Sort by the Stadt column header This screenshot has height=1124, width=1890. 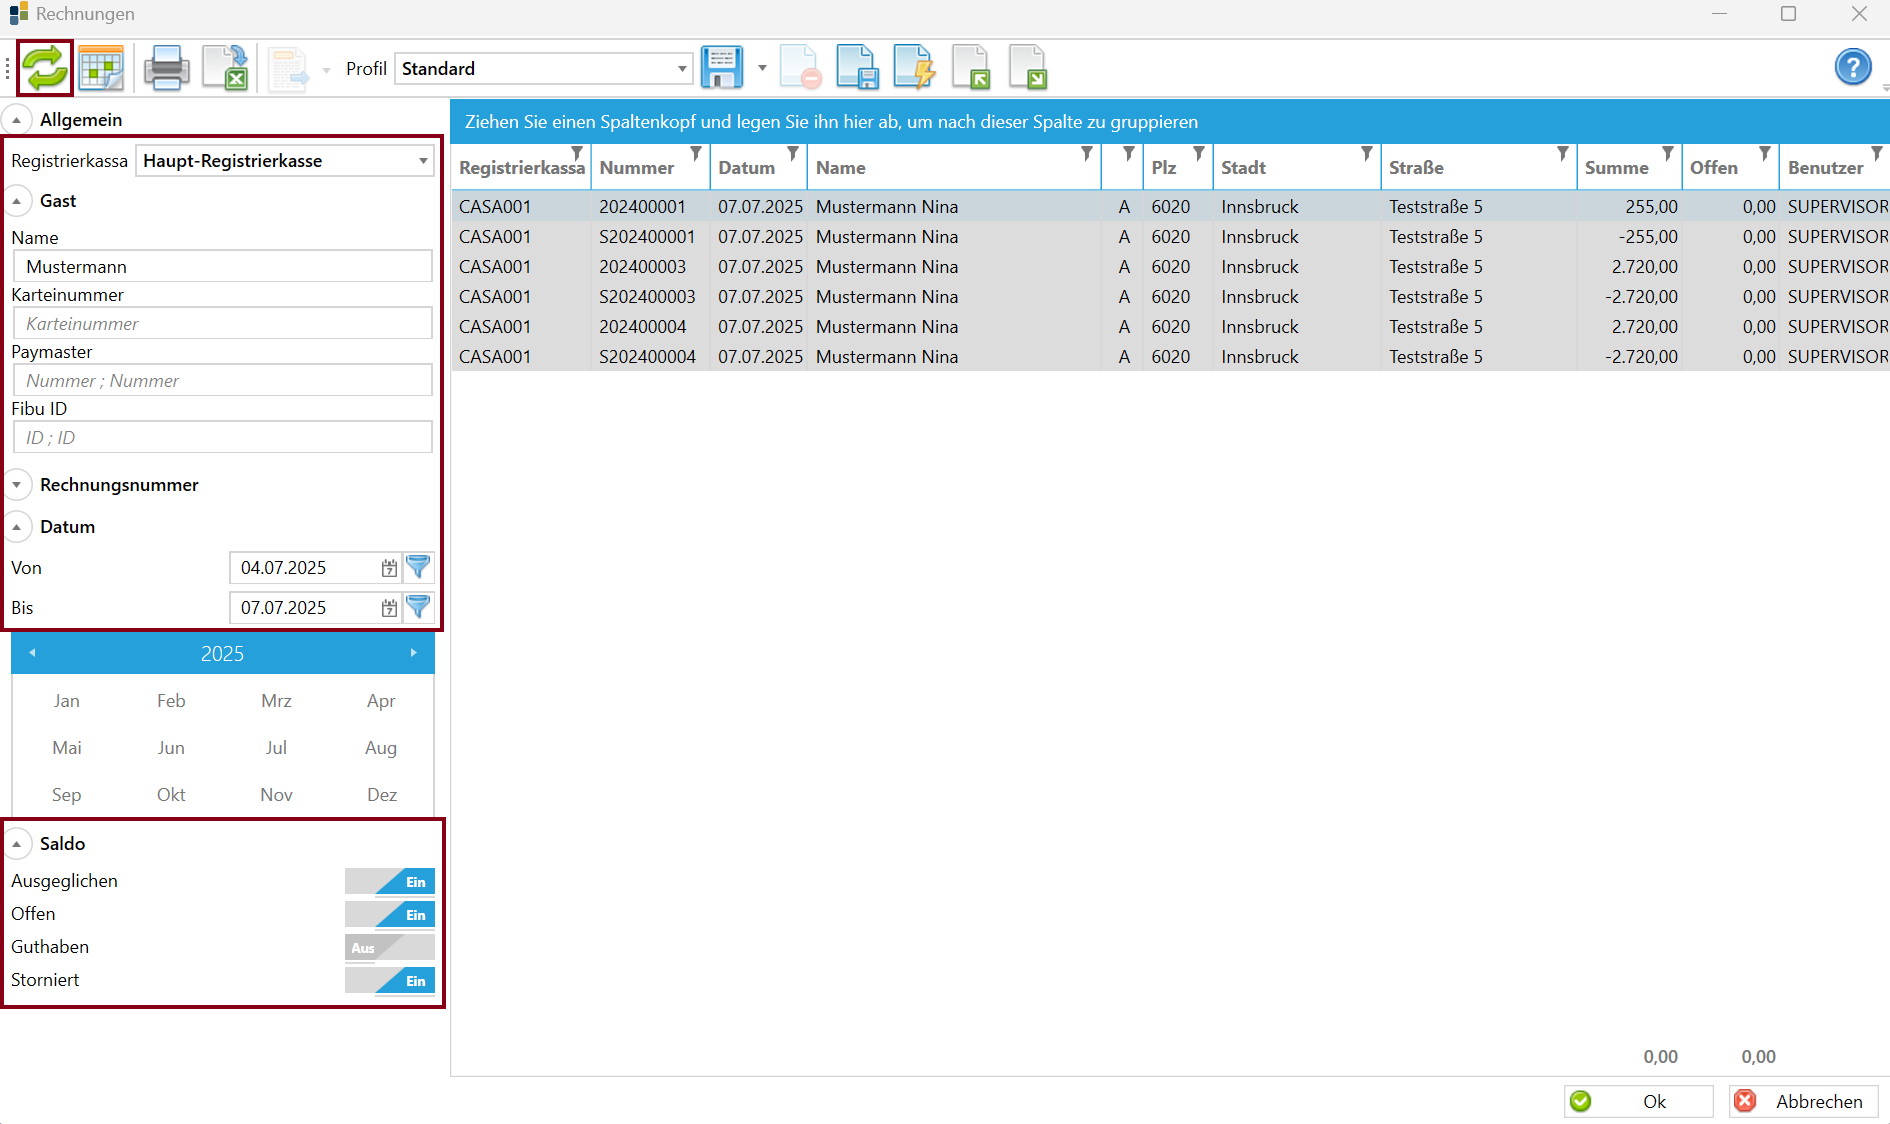click(1244, 168)
